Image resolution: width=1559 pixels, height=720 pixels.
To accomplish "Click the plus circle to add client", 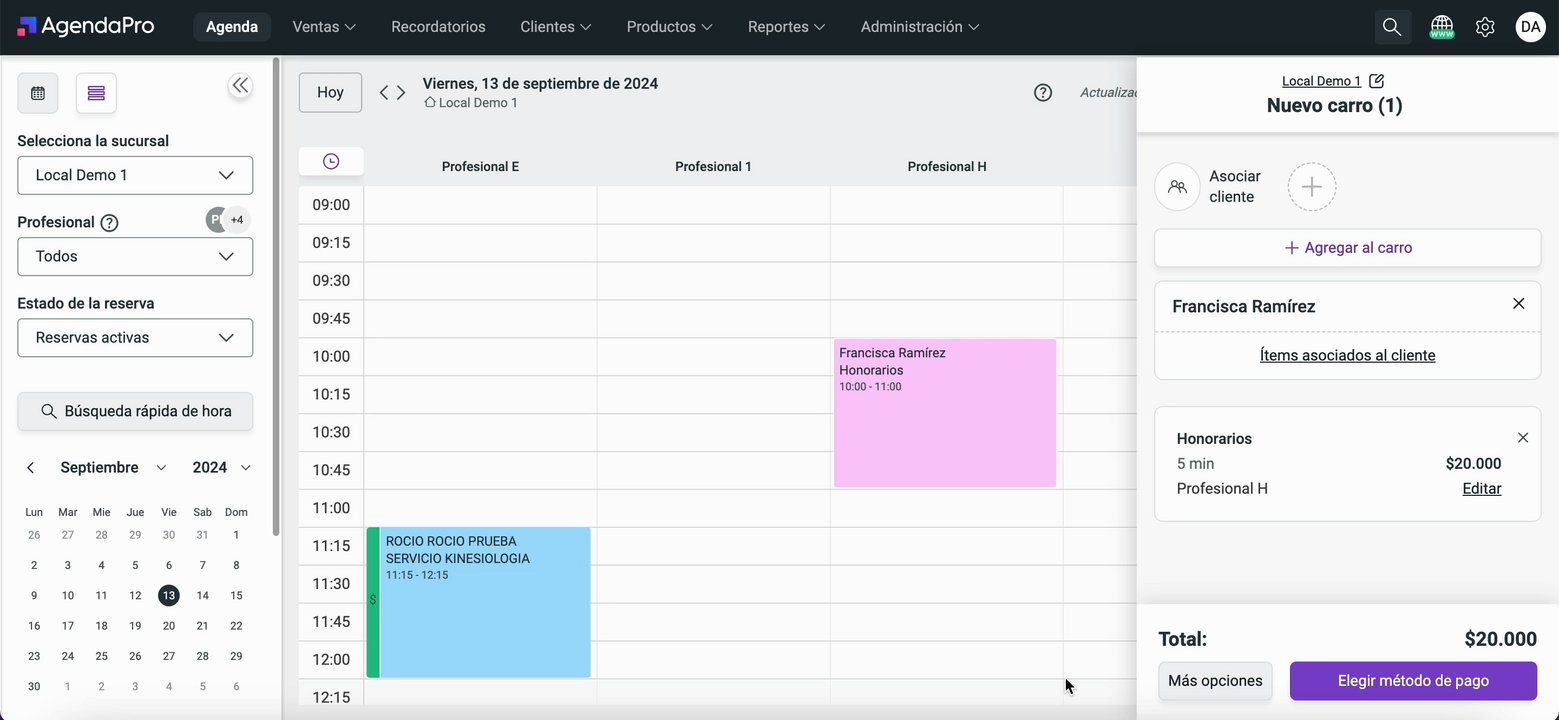I will pos(1311,187).
